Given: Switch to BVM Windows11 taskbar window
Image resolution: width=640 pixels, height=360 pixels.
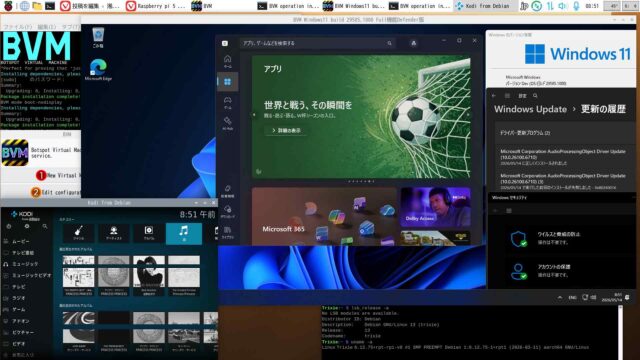Looking at the screenshot, I should pyautogui.click(x=353, y=6).
